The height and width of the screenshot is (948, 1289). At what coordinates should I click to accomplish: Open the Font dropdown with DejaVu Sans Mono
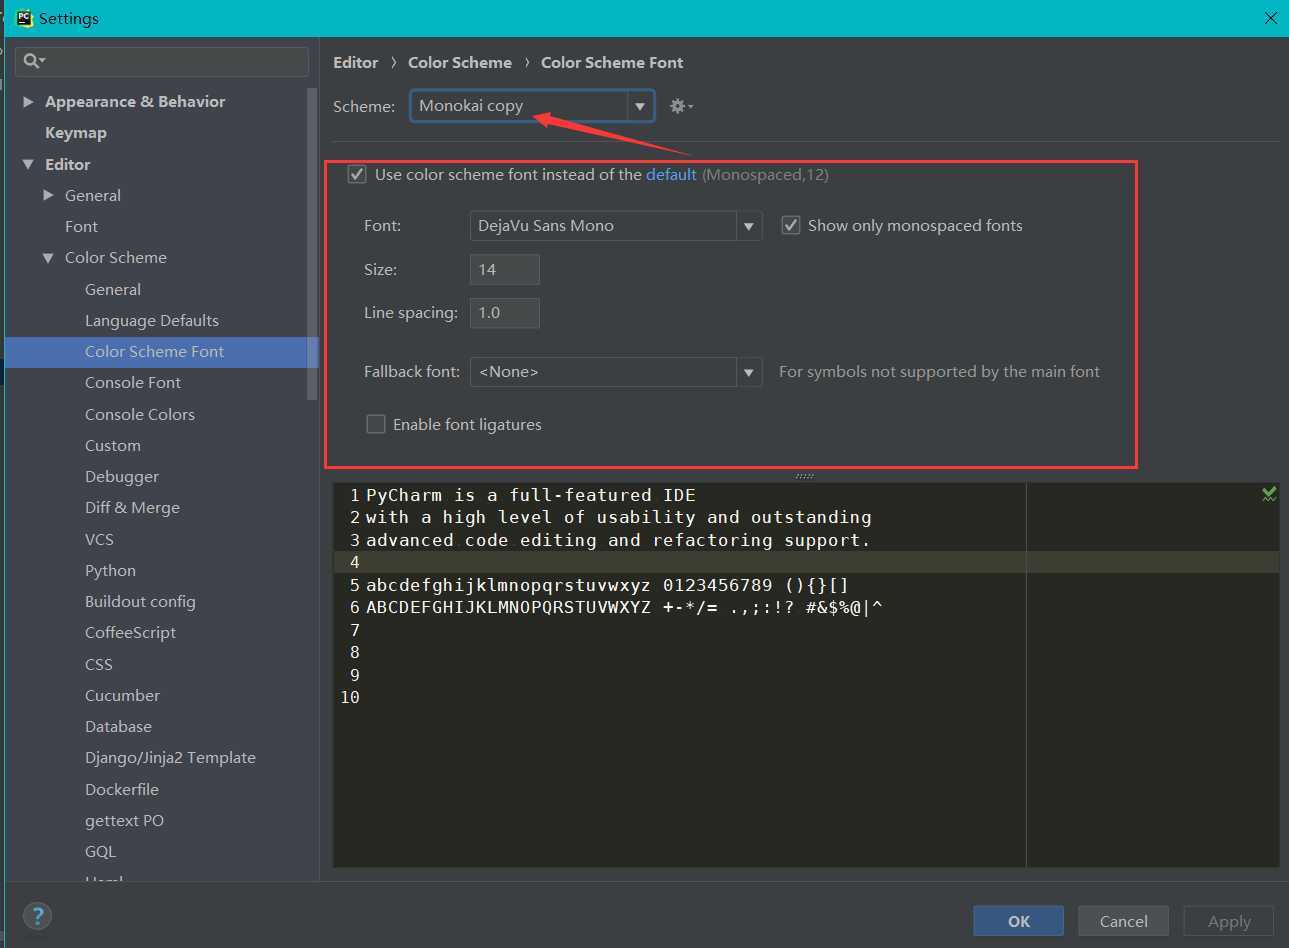click(x=748, y=226)
